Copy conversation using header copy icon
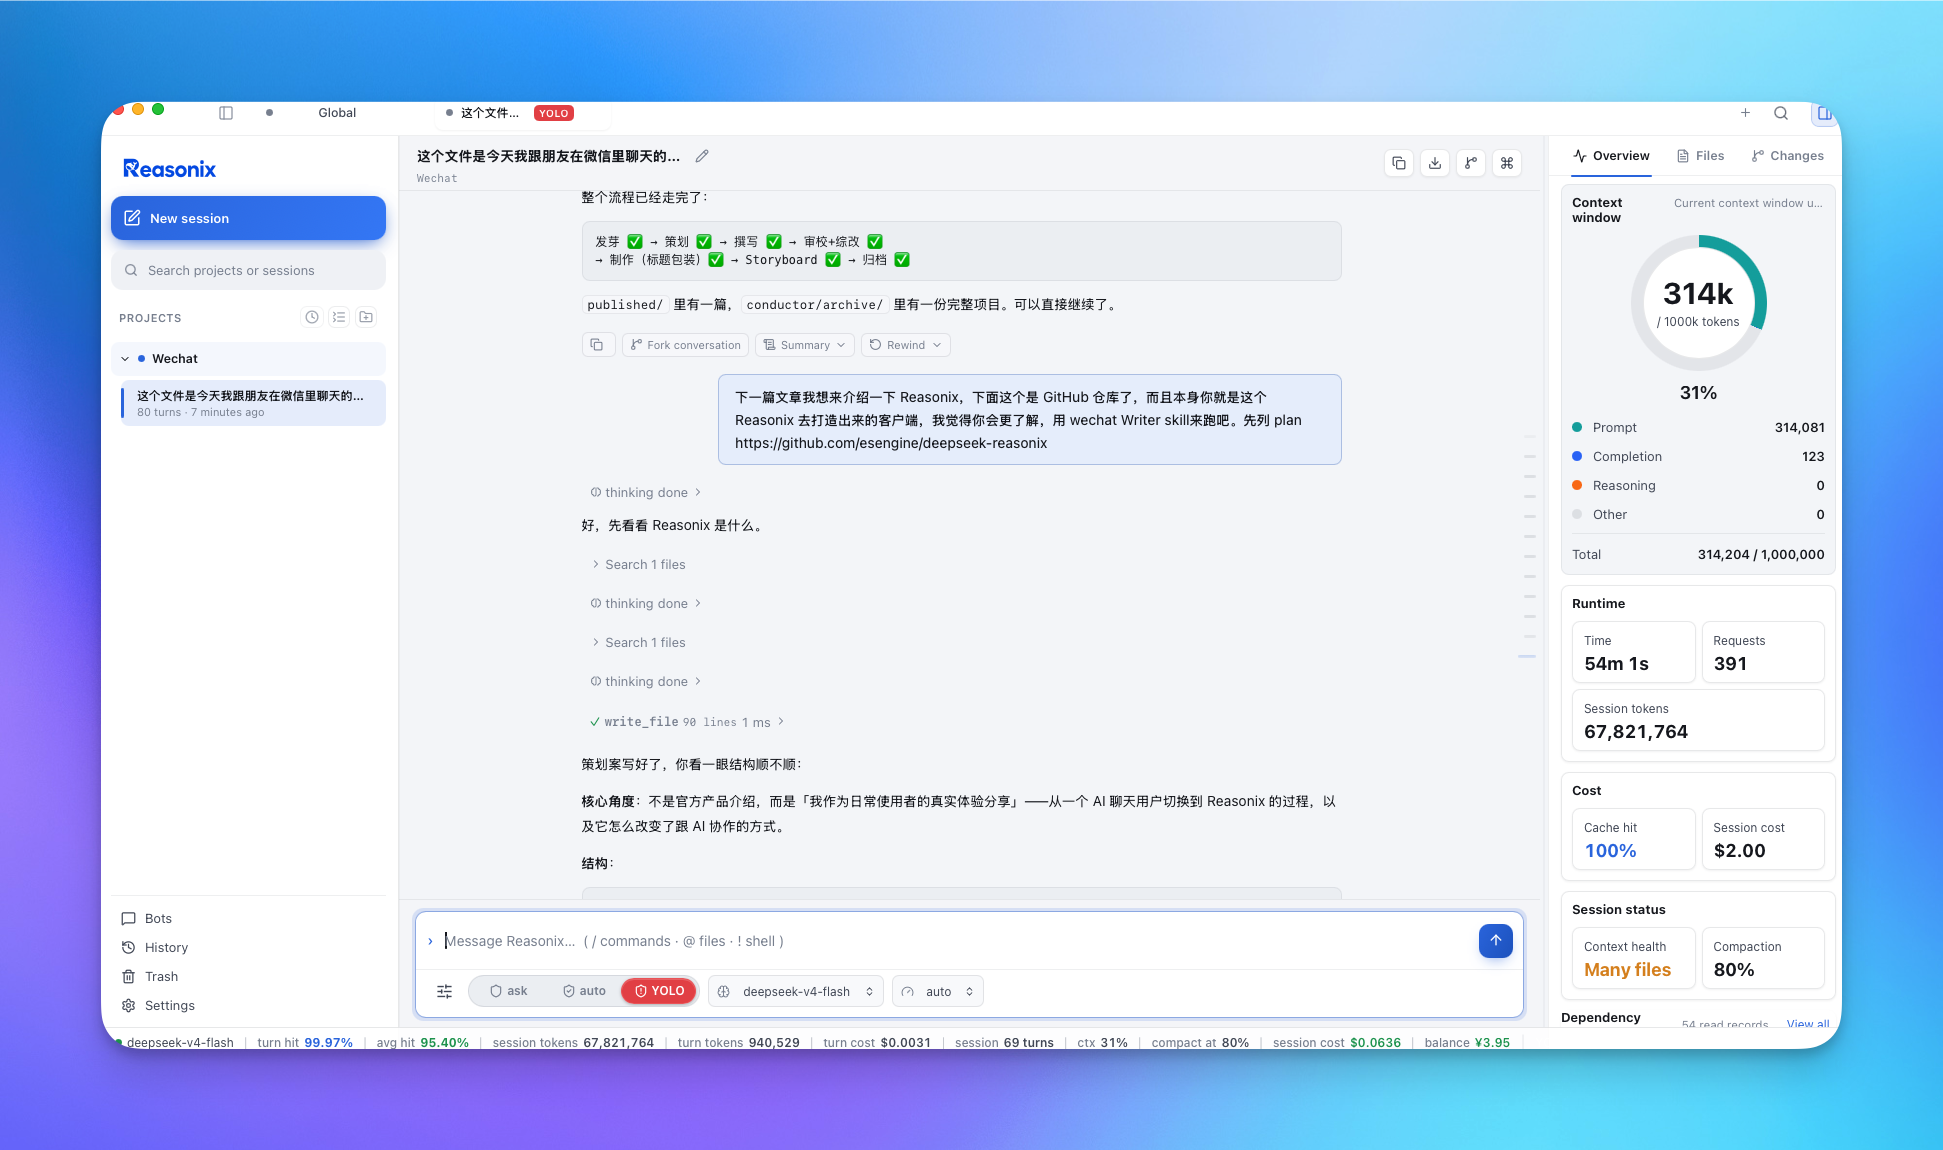 1399,163
